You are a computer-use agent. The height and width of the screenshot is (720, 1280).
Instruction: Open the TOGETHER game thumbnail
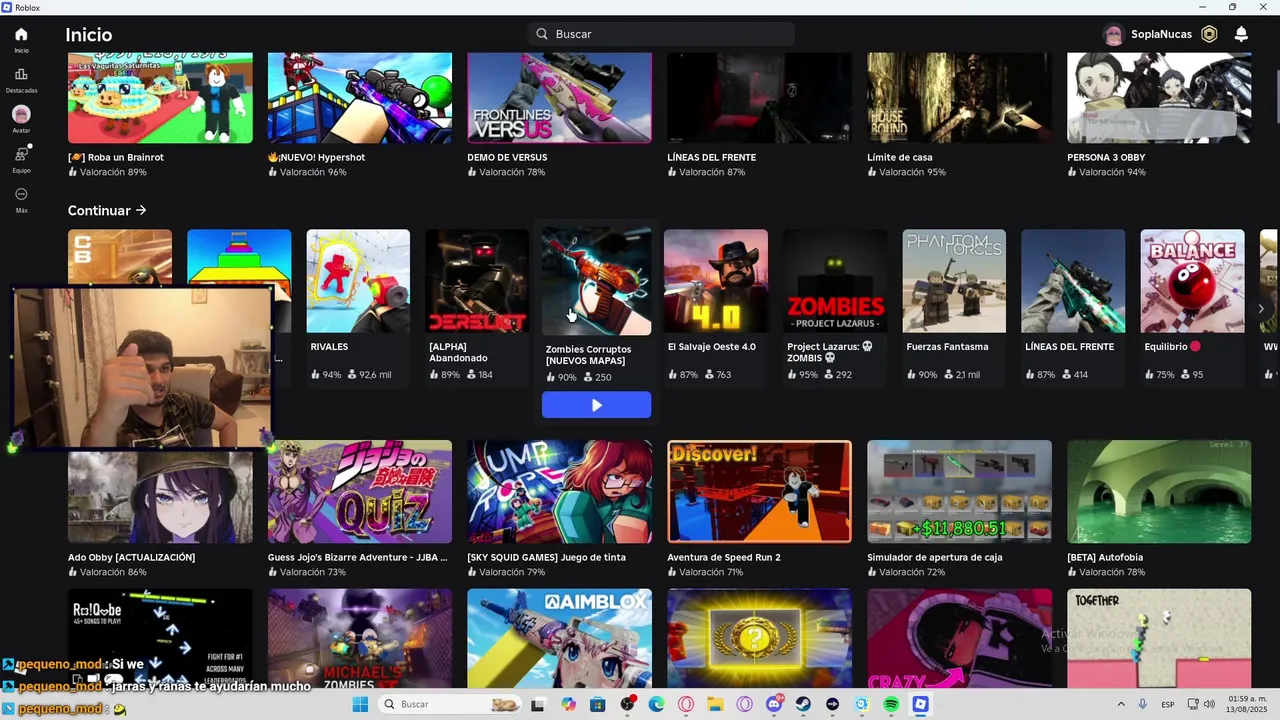1159,638
